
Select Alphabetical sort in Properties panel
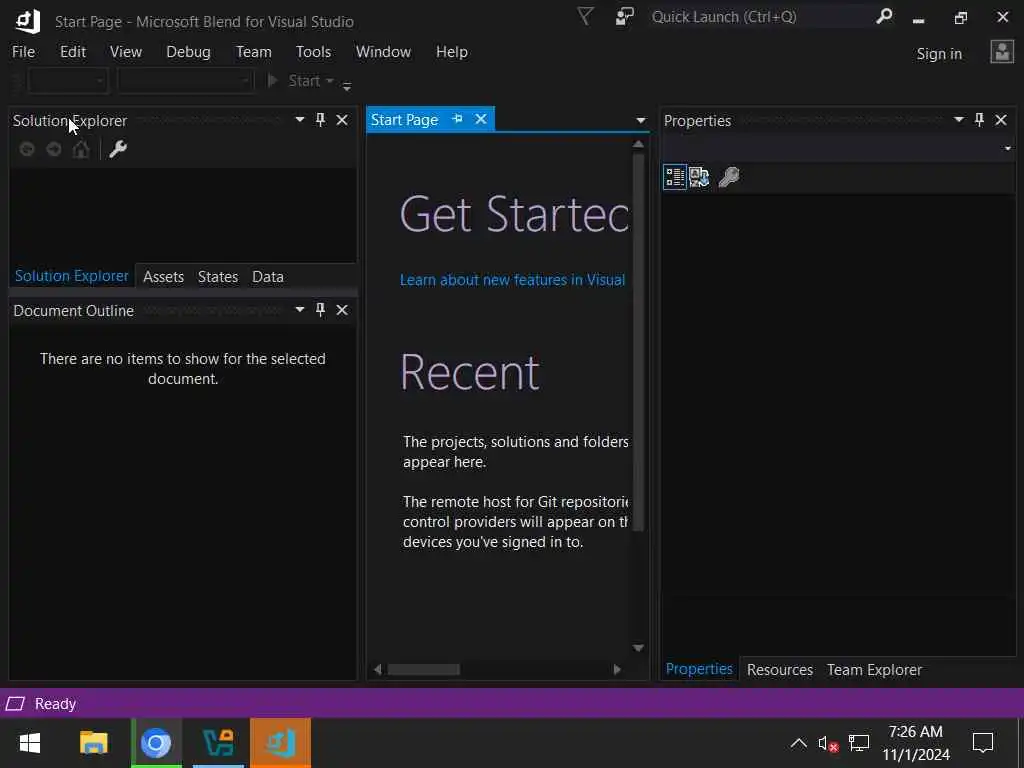pyautogui.click(x=699, y=177)
